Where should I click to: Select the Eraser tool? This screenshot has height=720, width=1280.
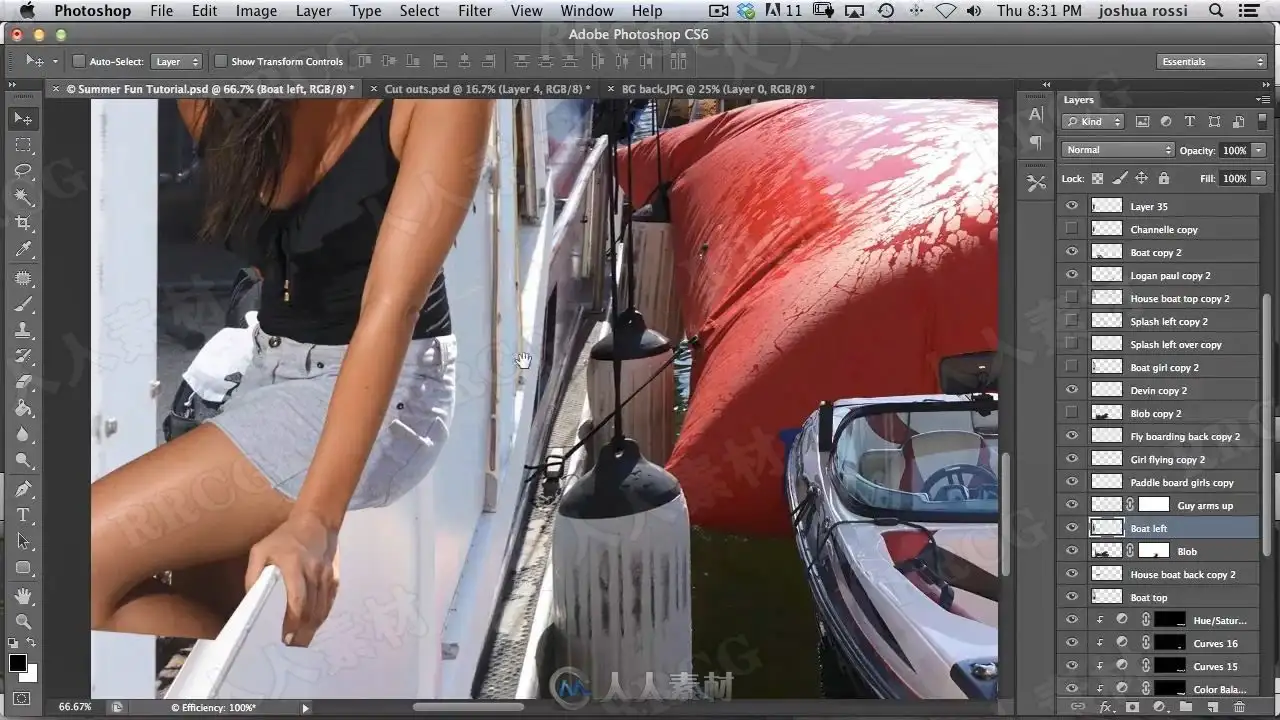pos(23,382)
